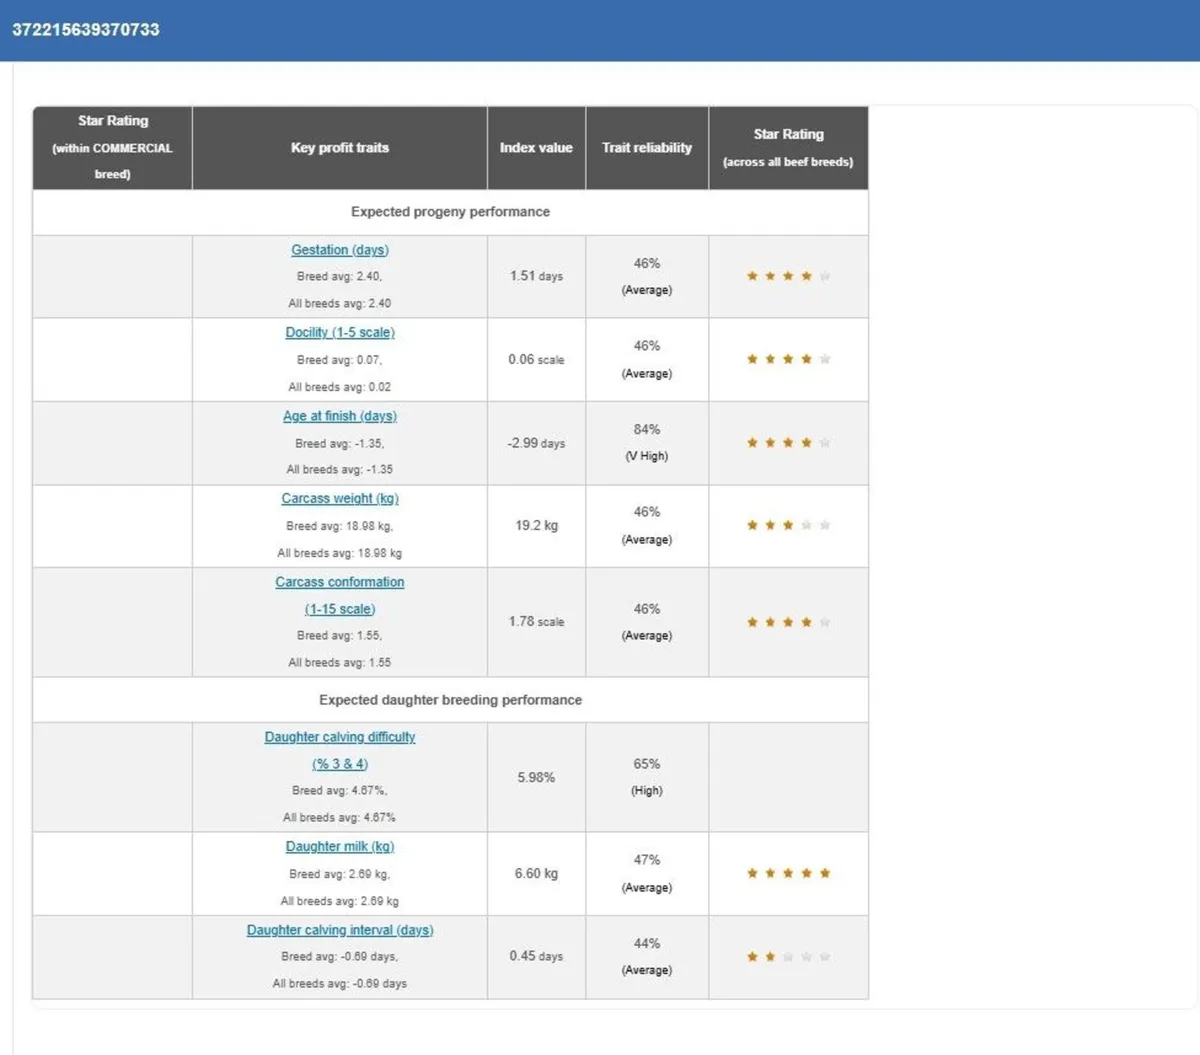This screenshot has height=1055, width=1200.
Task: Open the Carcass weight (kg) link
Action: (x=340, y=499)
